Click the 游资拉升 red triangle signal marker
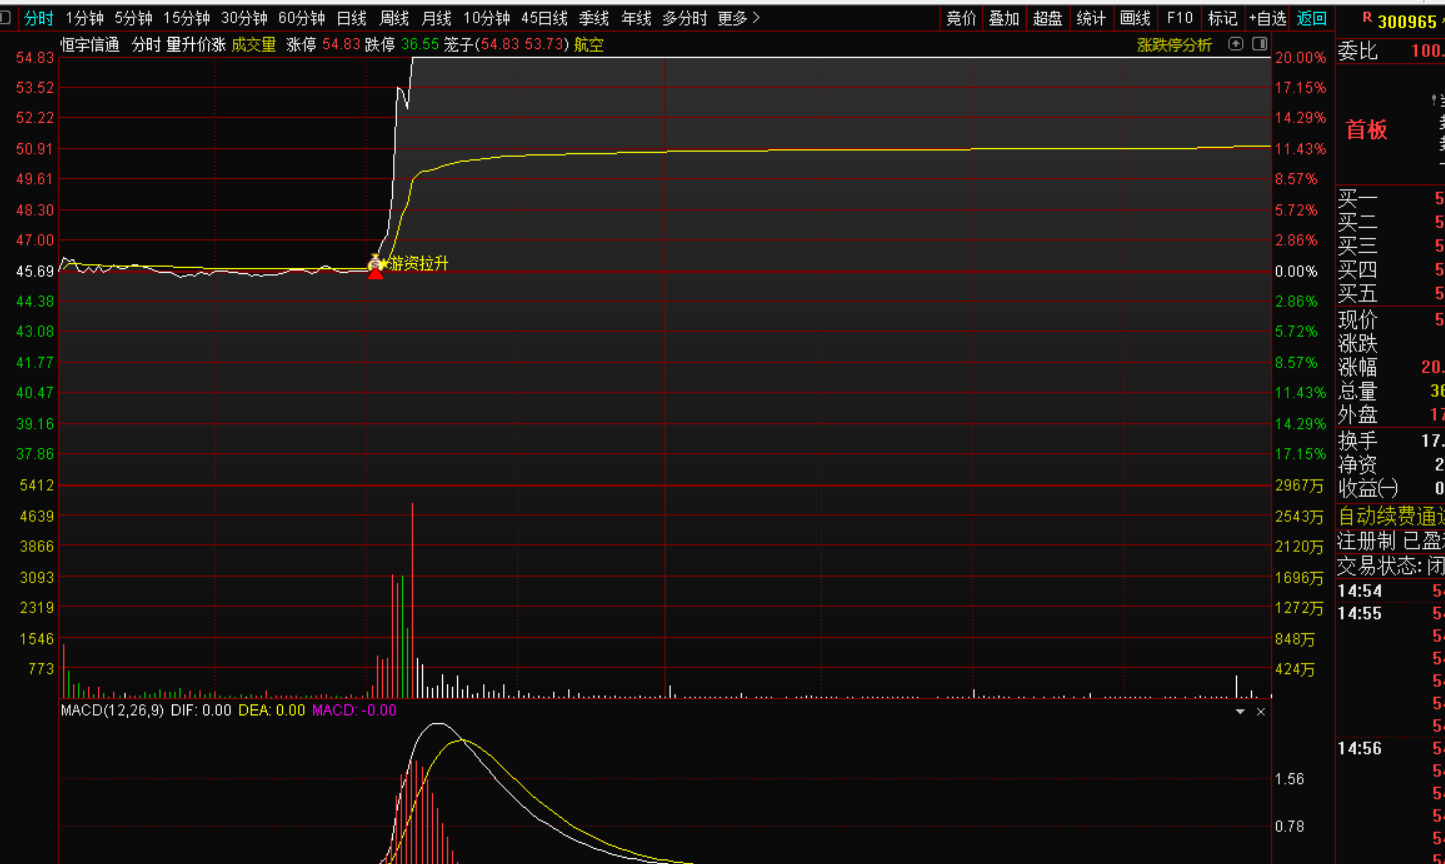This screenshot has width=1445, height=864. (x=375, y=271)
